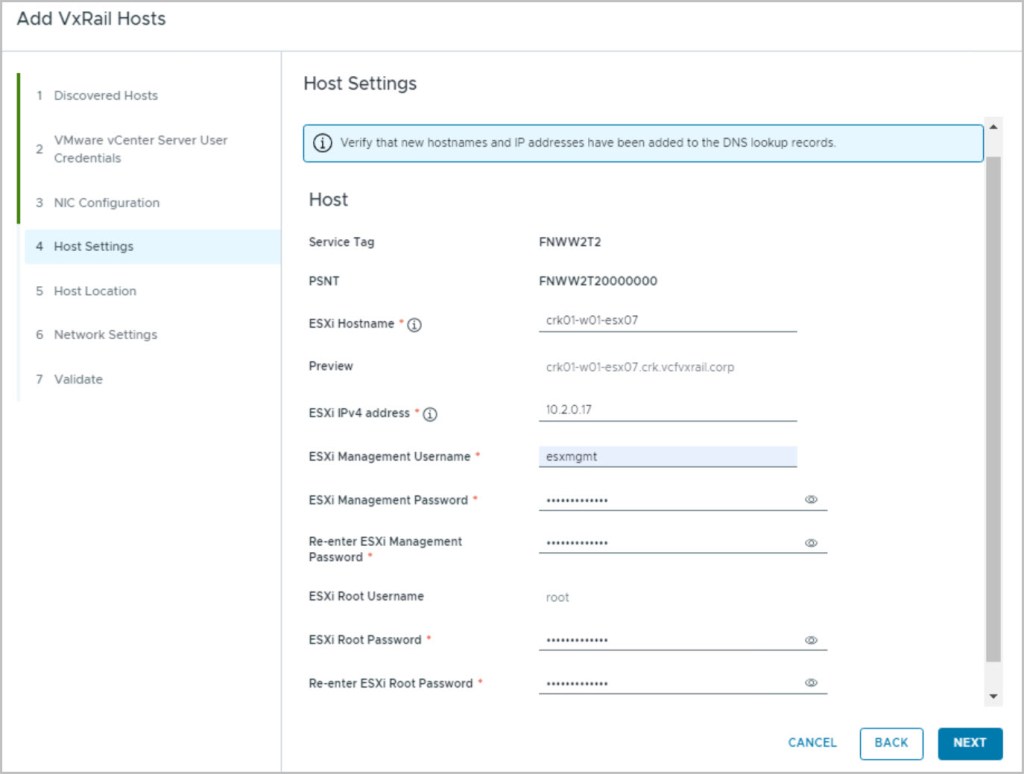Reveal the re-entered ESXi Management Password

(811, 543)
